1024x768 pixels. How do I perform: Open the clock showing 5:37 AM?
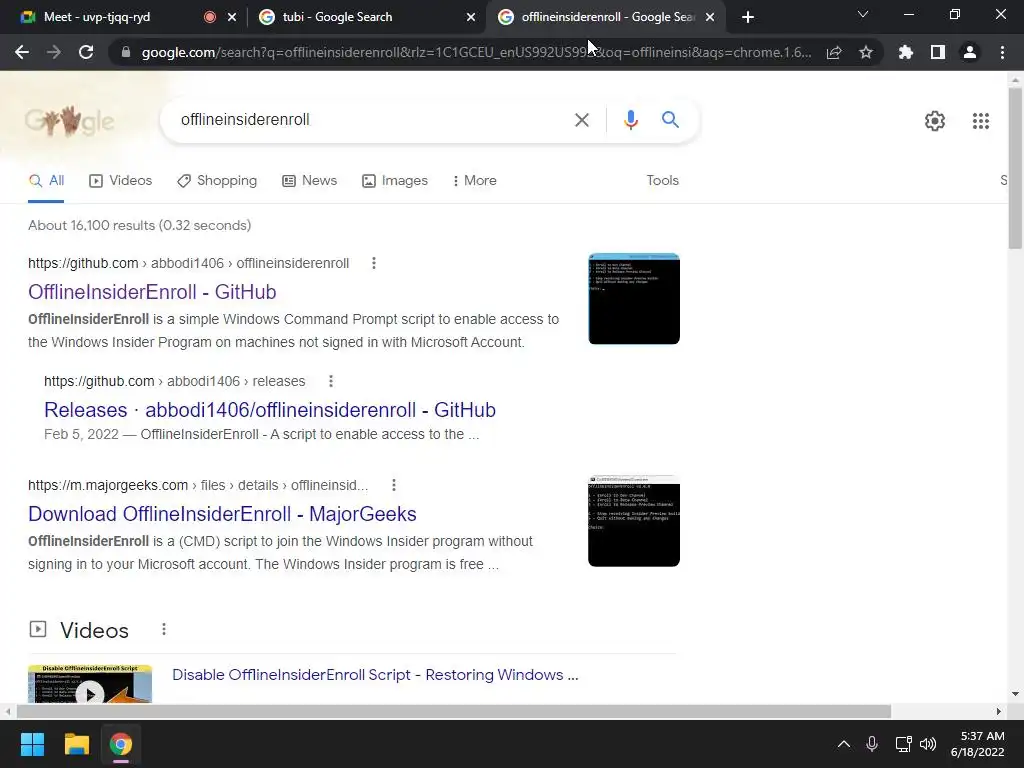tap(978, 744)
